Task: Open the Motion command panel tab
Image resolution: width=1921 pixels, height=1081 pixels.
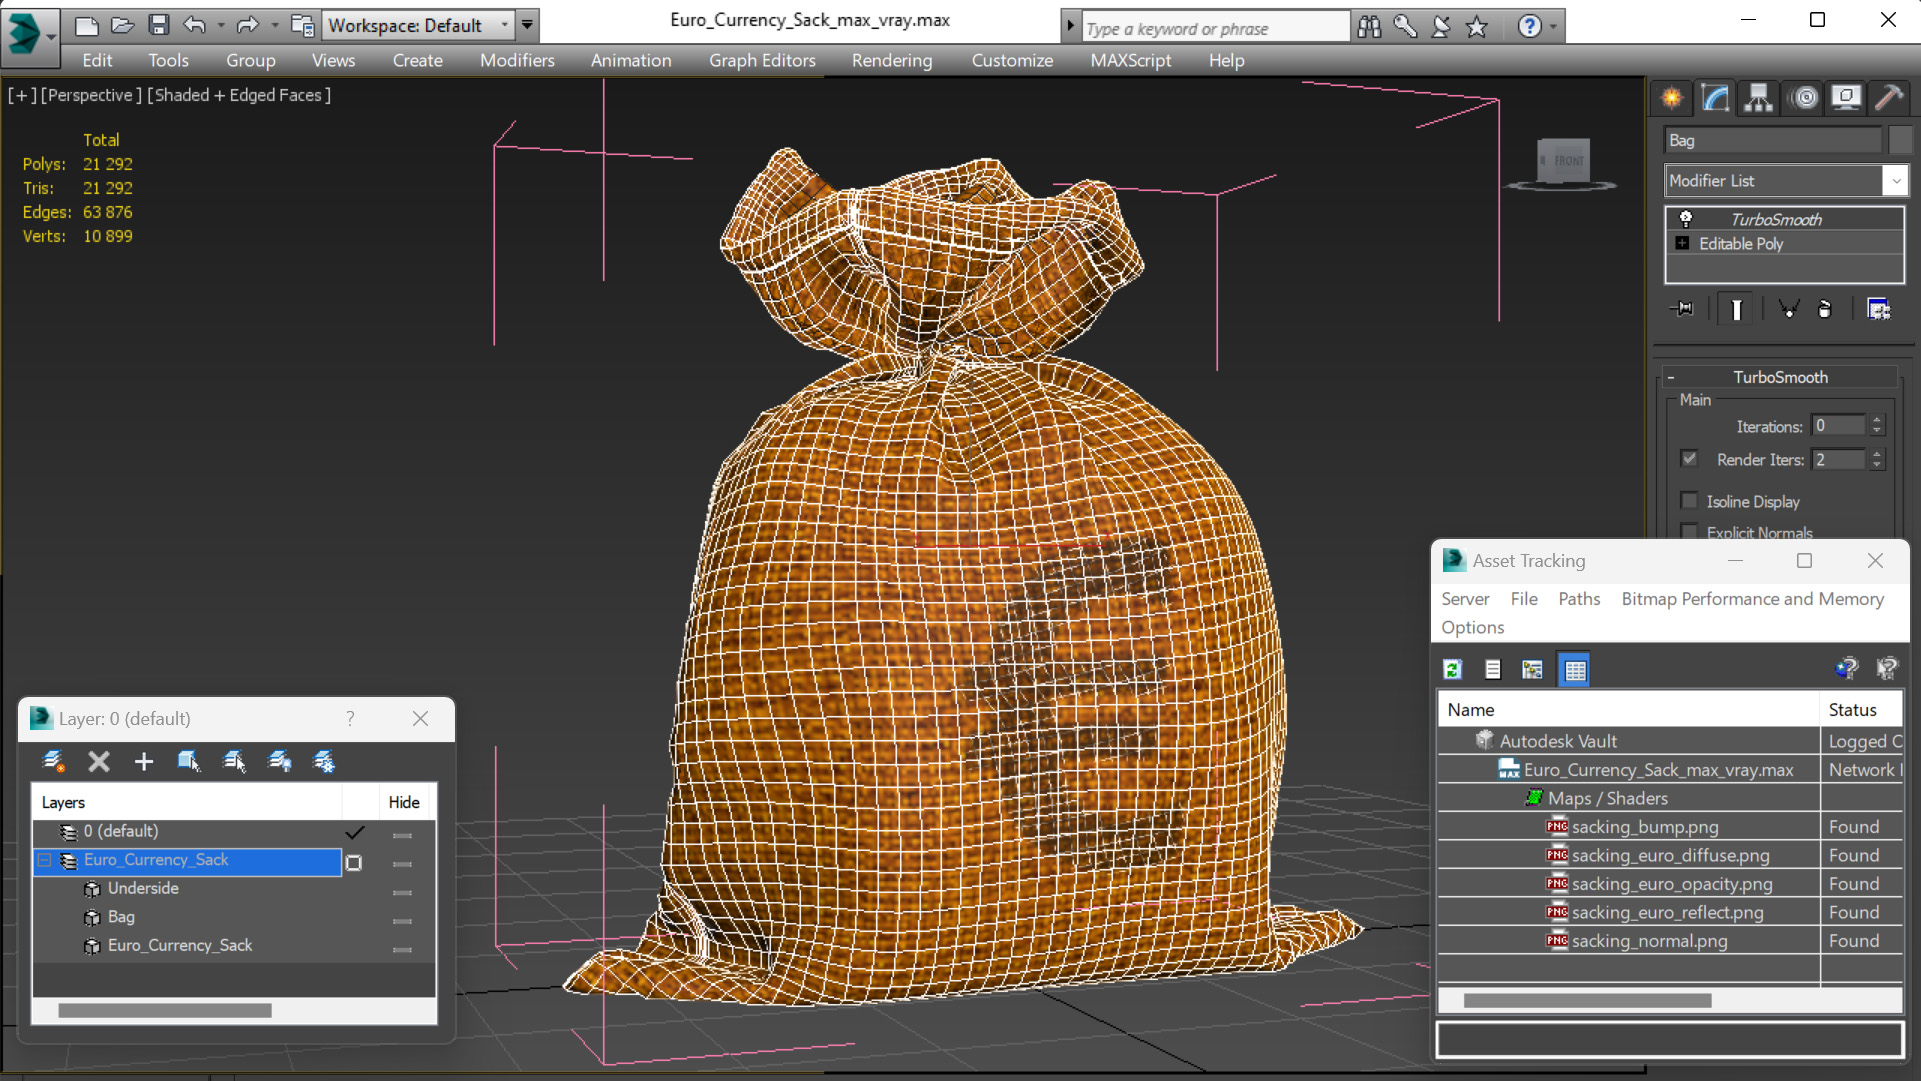Action: (1805, 97)
